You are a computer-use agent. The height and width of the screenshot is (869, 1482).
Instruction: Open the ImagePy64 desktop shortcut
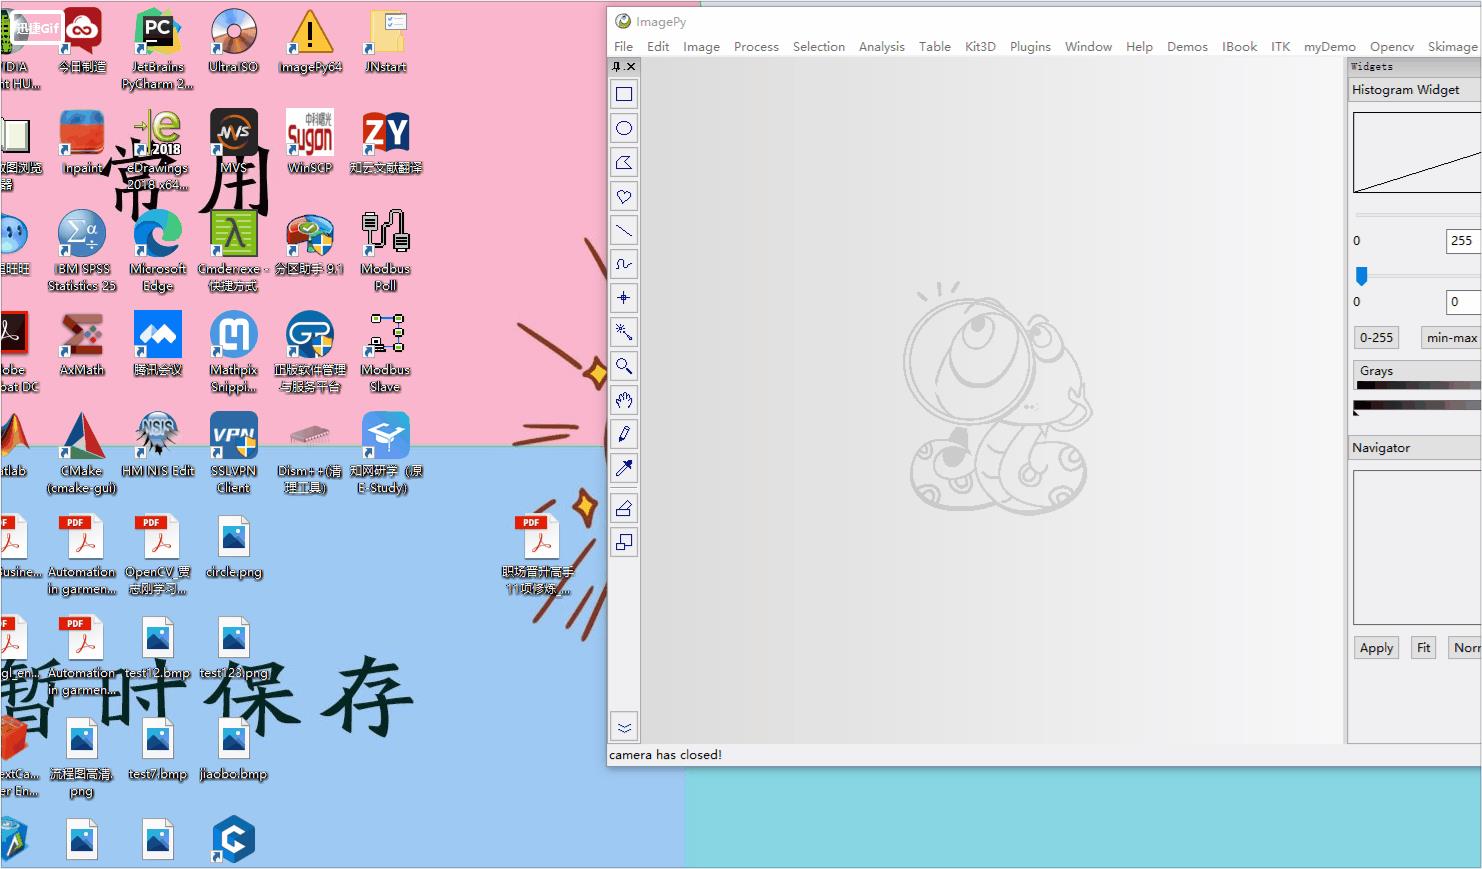(x=310, y=42)
